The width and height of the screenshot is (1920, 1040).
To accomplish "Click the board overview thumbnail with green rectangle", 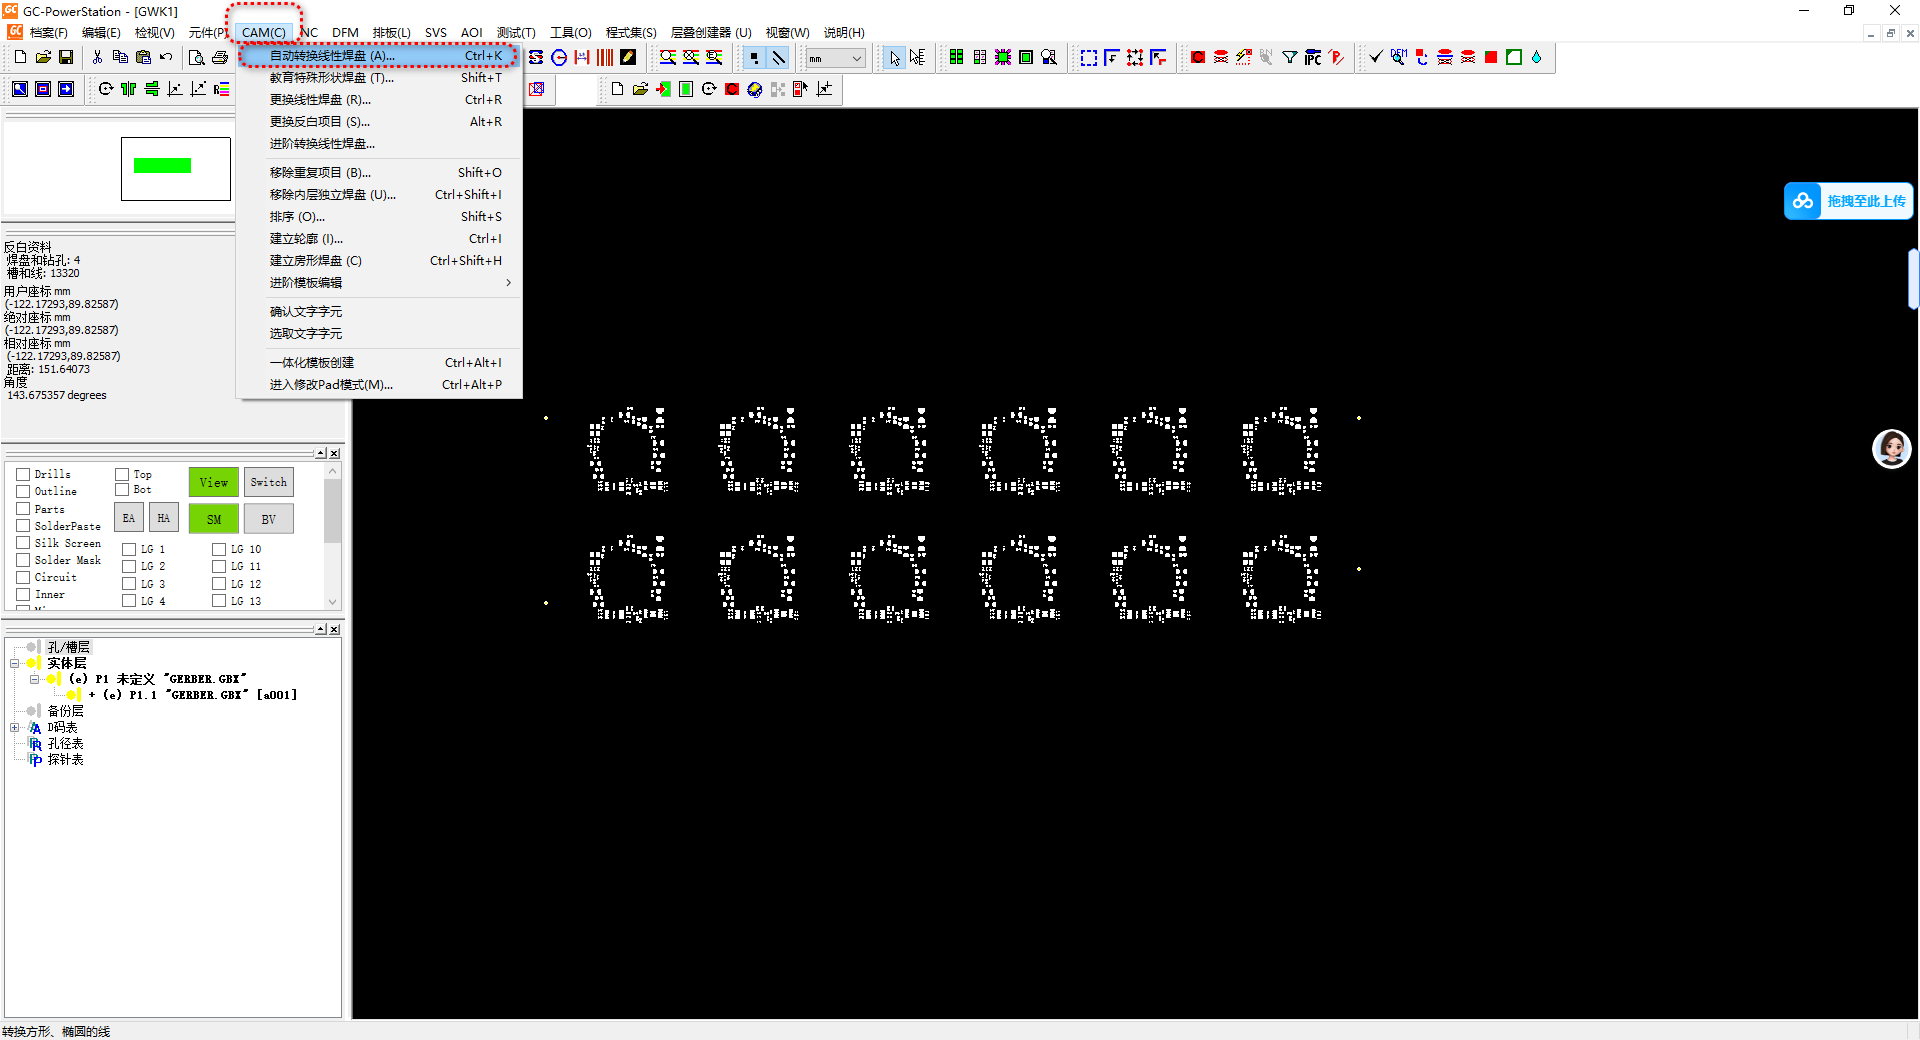I will [x=176, y=169].
